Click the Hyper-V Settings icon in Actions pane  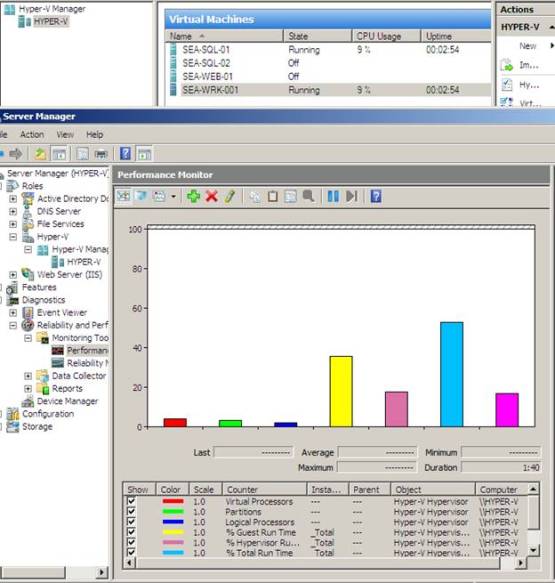507,85
